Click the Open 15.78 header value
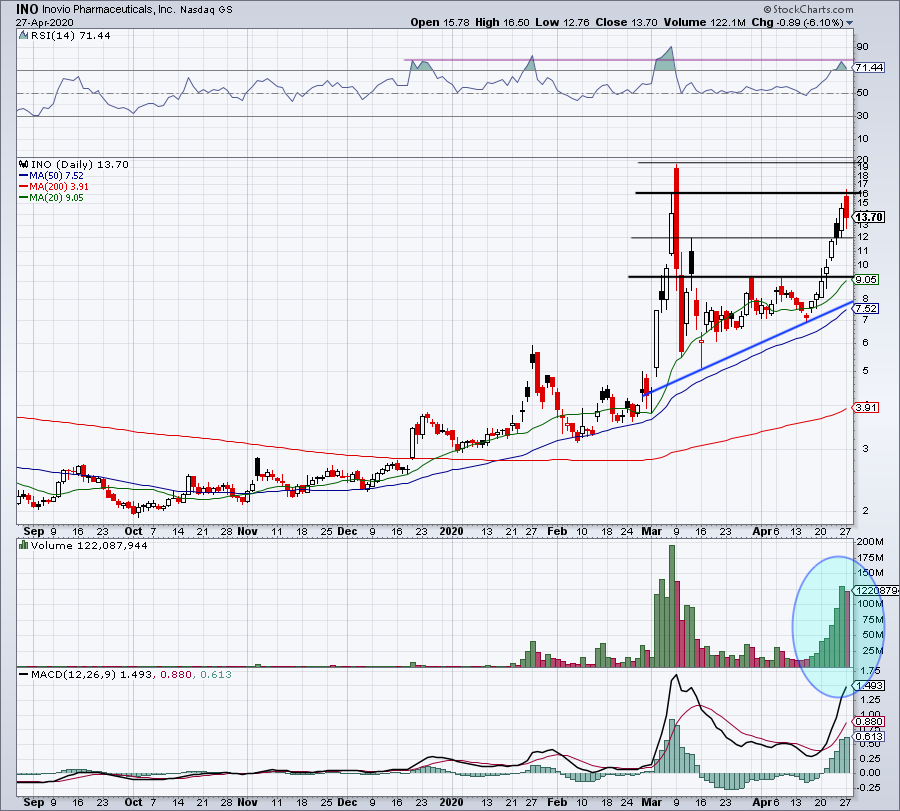This screenshot has width=900, height=811. (440, 22)
